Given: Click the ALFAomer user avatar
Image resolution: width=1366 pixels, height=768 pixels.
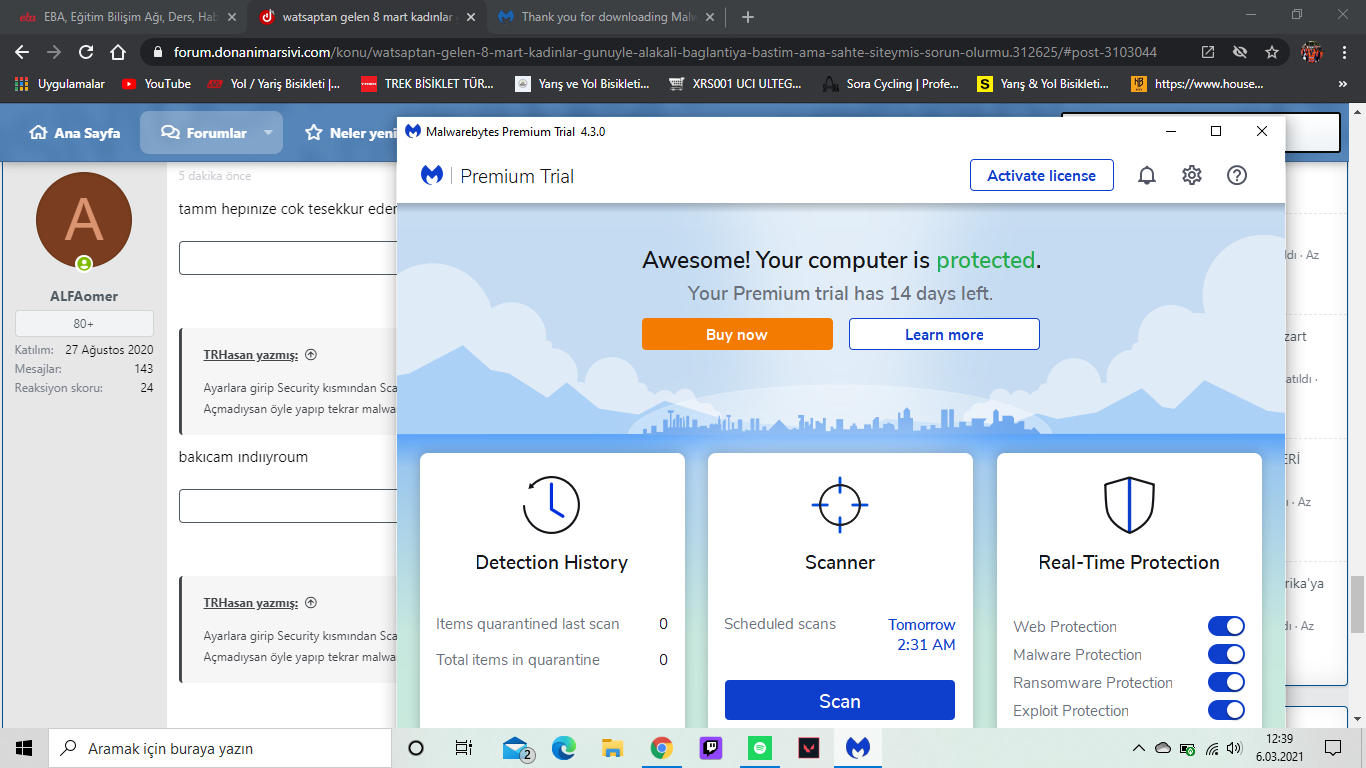Looking at the screenshot, I should pos(84,221).
